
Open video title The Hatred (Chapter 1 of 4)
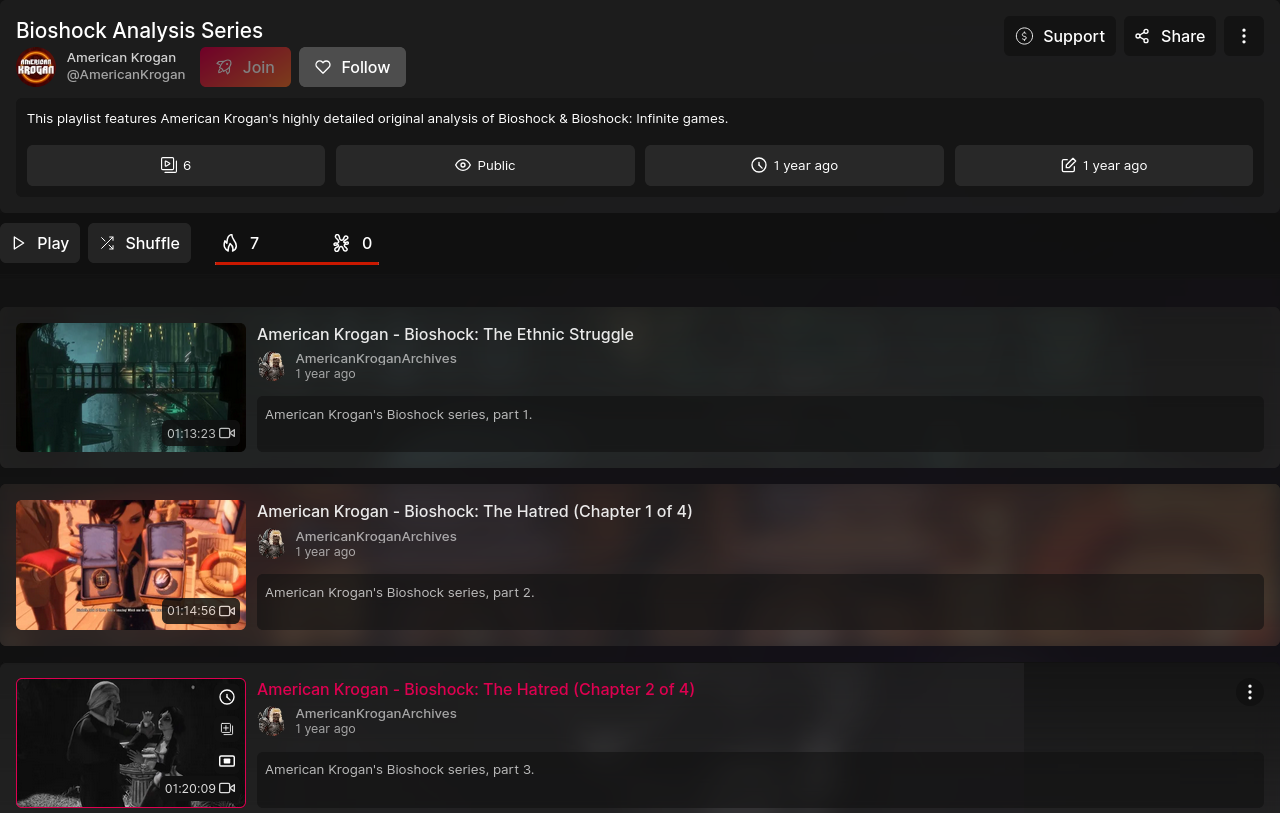pyautogui.click(x=475, y=511)
